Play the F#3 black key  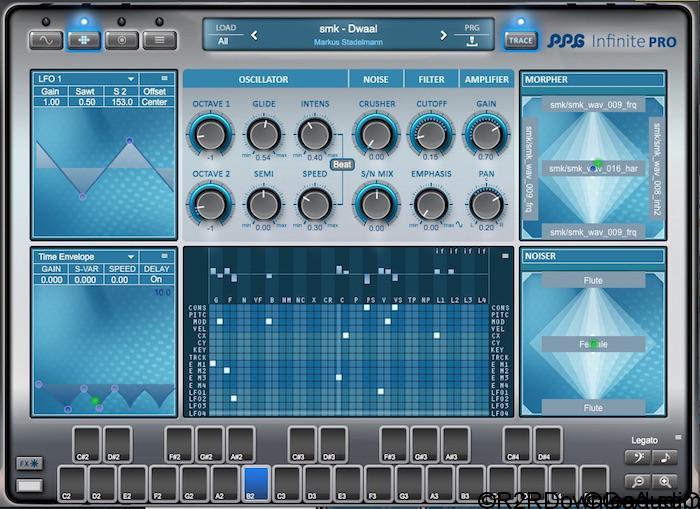click(x=394, y=444)
